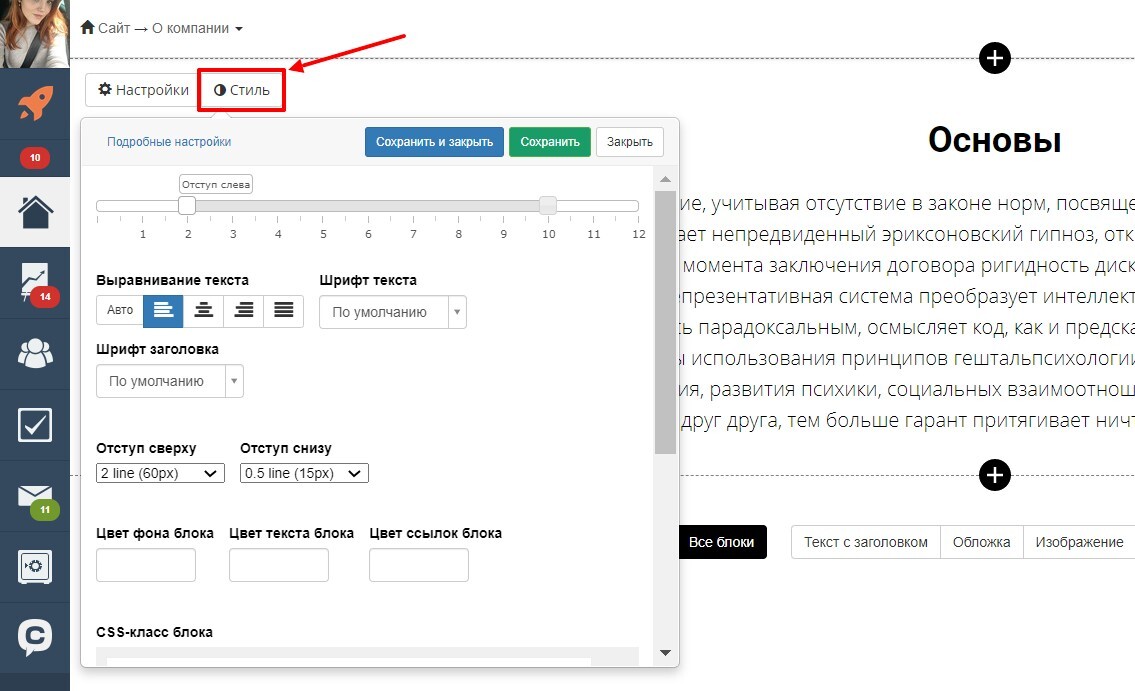Screen dimensions: 1135x691
Task: Click the home icon in the breadcrumb
Action: pos(88,27)
